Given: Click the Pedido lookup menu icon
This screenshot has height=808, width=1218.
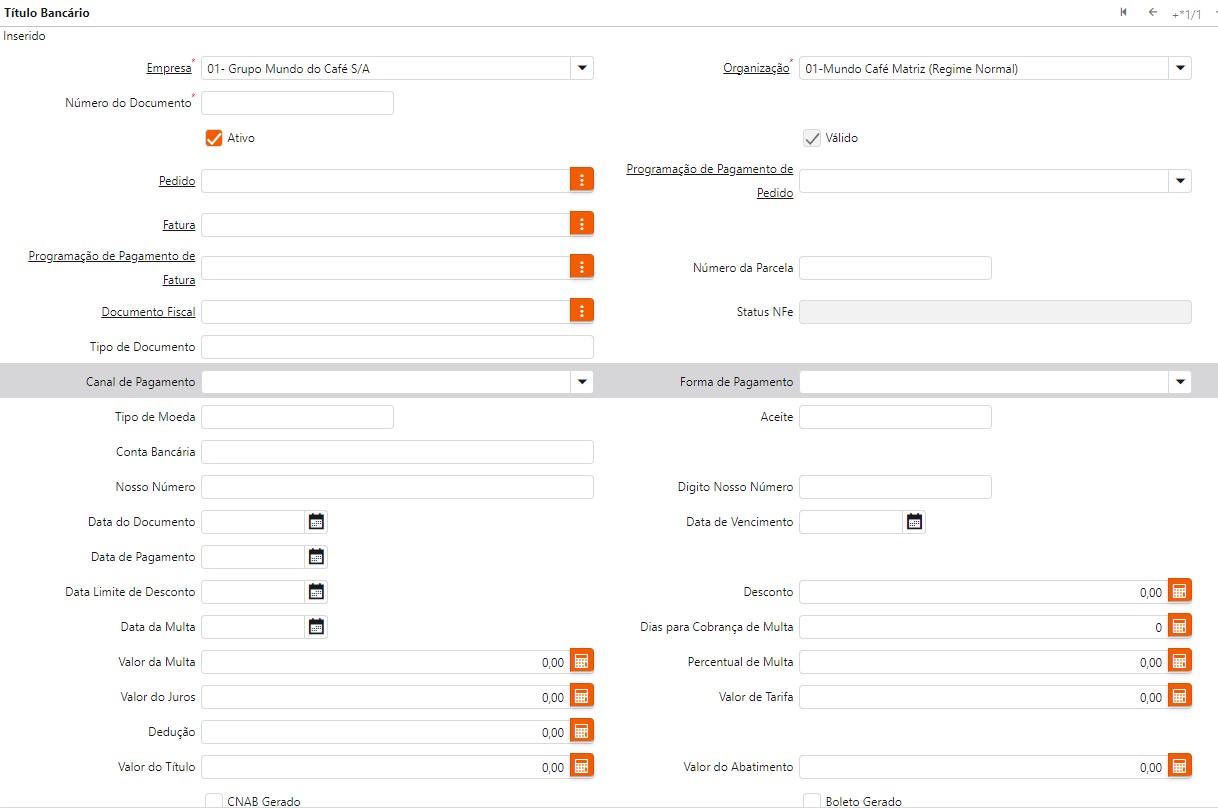Looking at the screenshot, I should [582, 180].
